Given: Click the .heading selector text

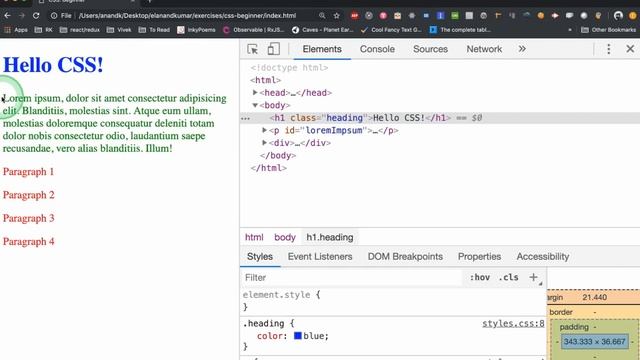Looking at the screenshot, I should click(264, 323).
